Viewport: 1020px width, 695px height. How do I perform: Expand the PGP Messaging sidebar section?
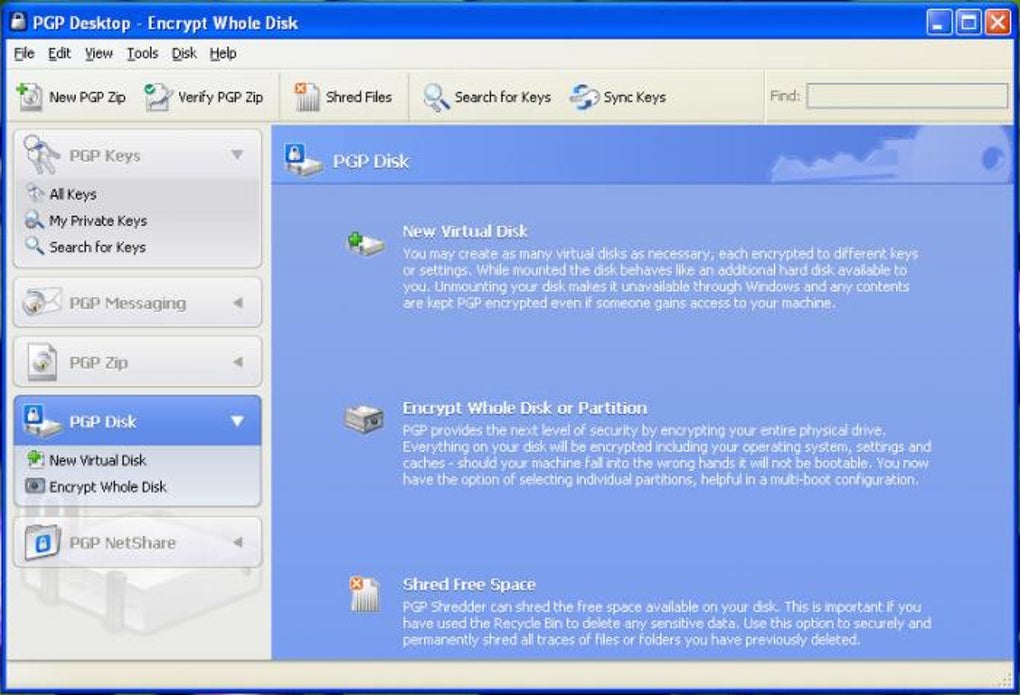[238, 303]
